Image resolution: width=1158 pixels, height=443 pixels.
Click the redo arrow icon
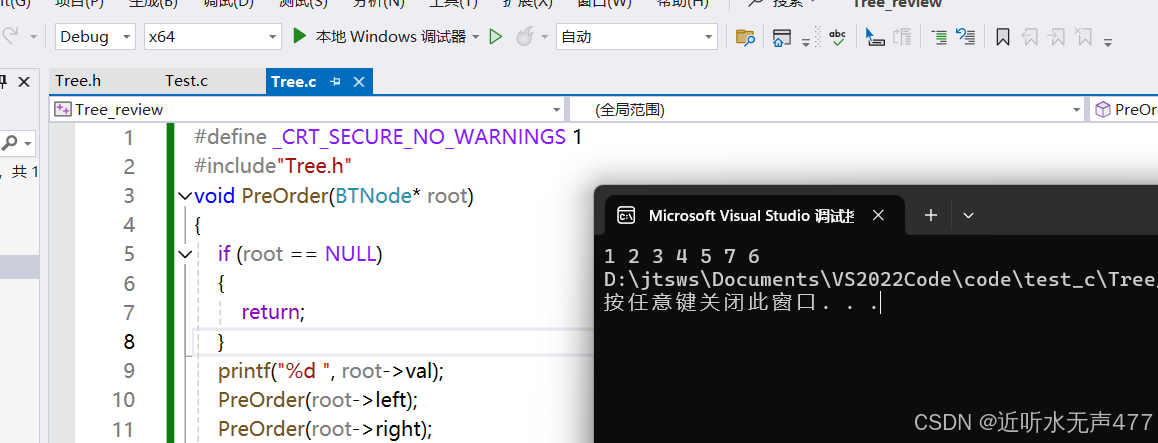10,36
